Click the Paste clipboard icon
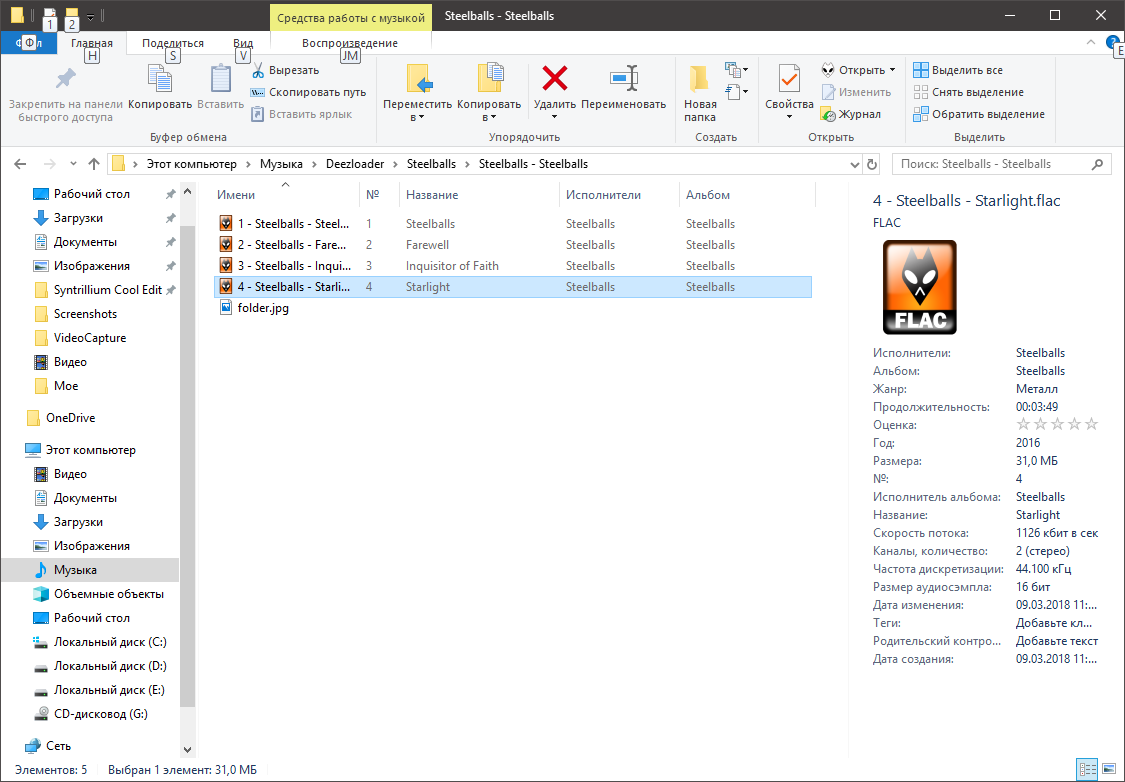Image resolution: width=1125 pixels, height=782 pixels. (220, 79)
